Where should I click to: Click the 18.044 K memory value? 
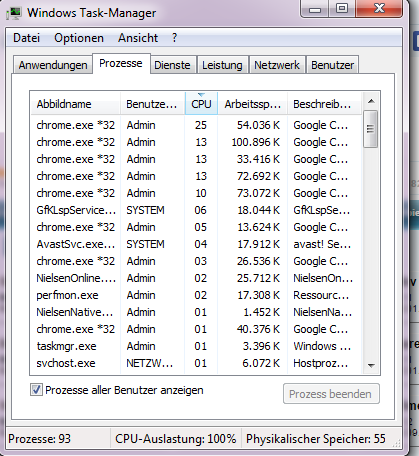(258, 210)
